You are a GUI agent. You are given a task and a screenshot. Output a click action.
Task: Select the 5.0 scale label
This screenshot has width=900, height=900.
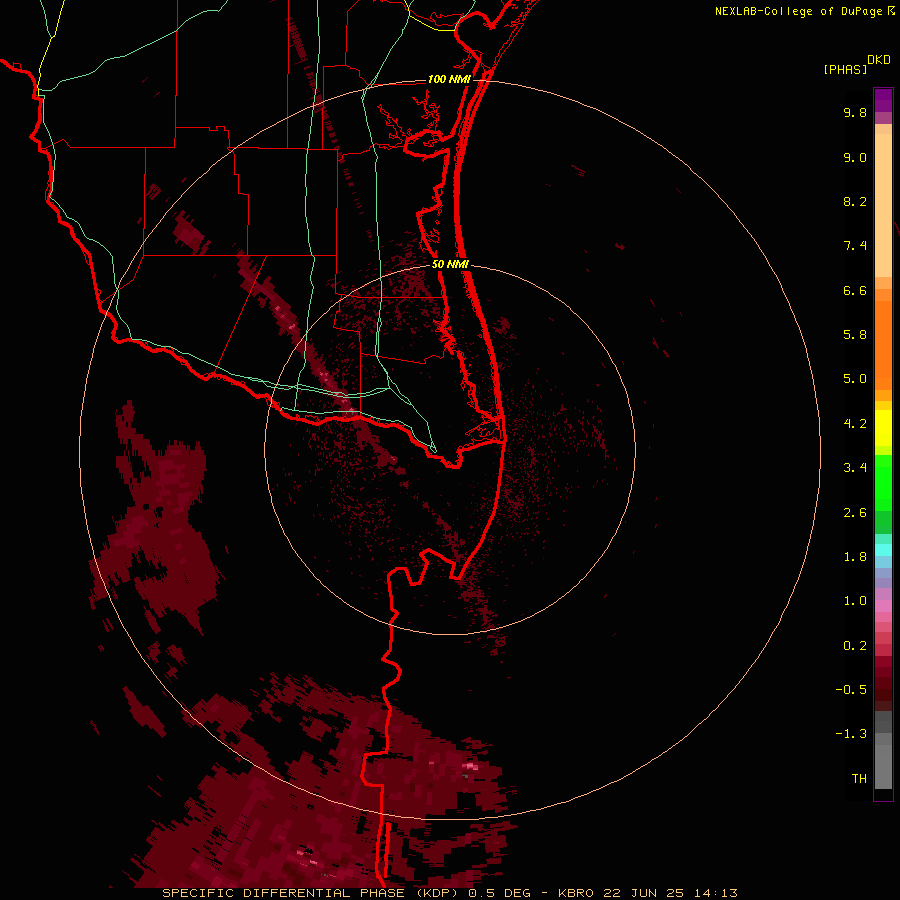click(855, 379)
